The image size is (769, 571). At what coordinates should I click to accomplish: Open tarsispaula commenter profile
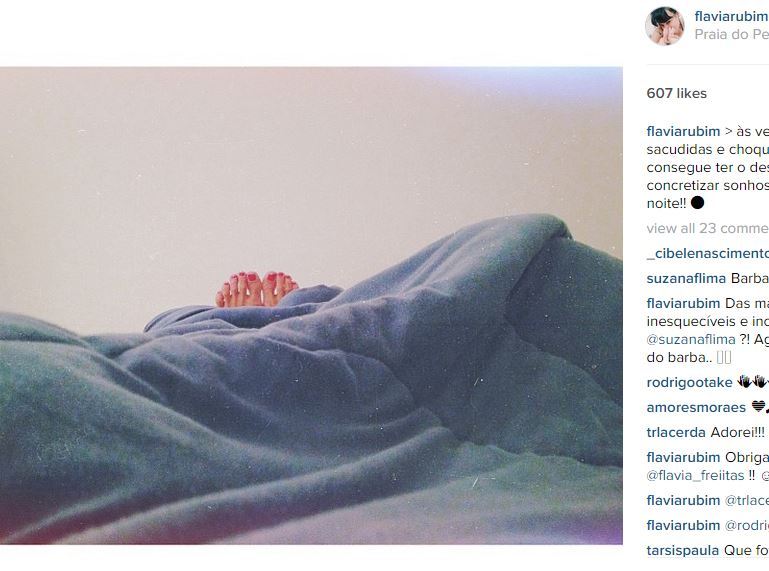682,550
